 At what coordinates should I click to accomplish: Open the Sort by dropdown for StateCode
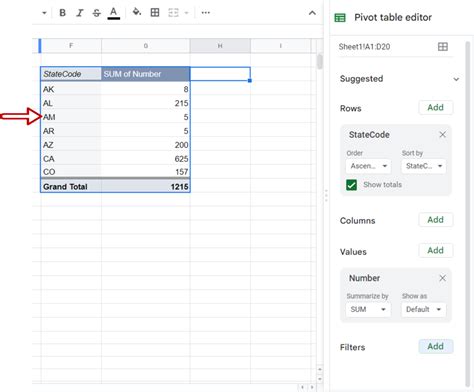click(x=424, y=166)
